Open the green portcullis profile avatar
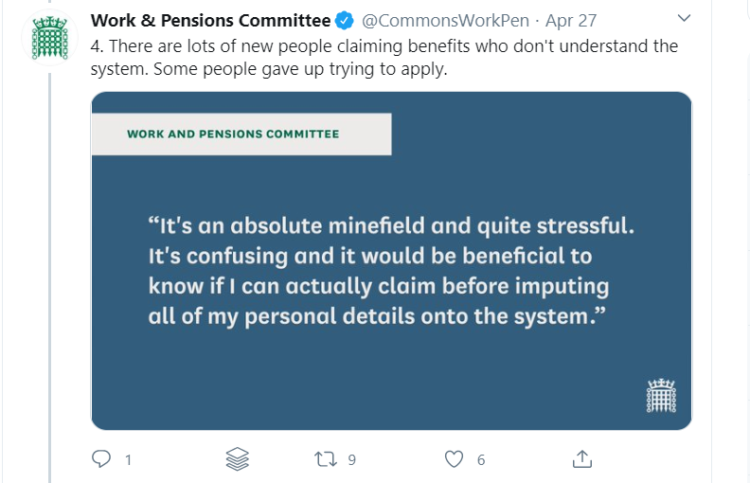 [49, 38]
